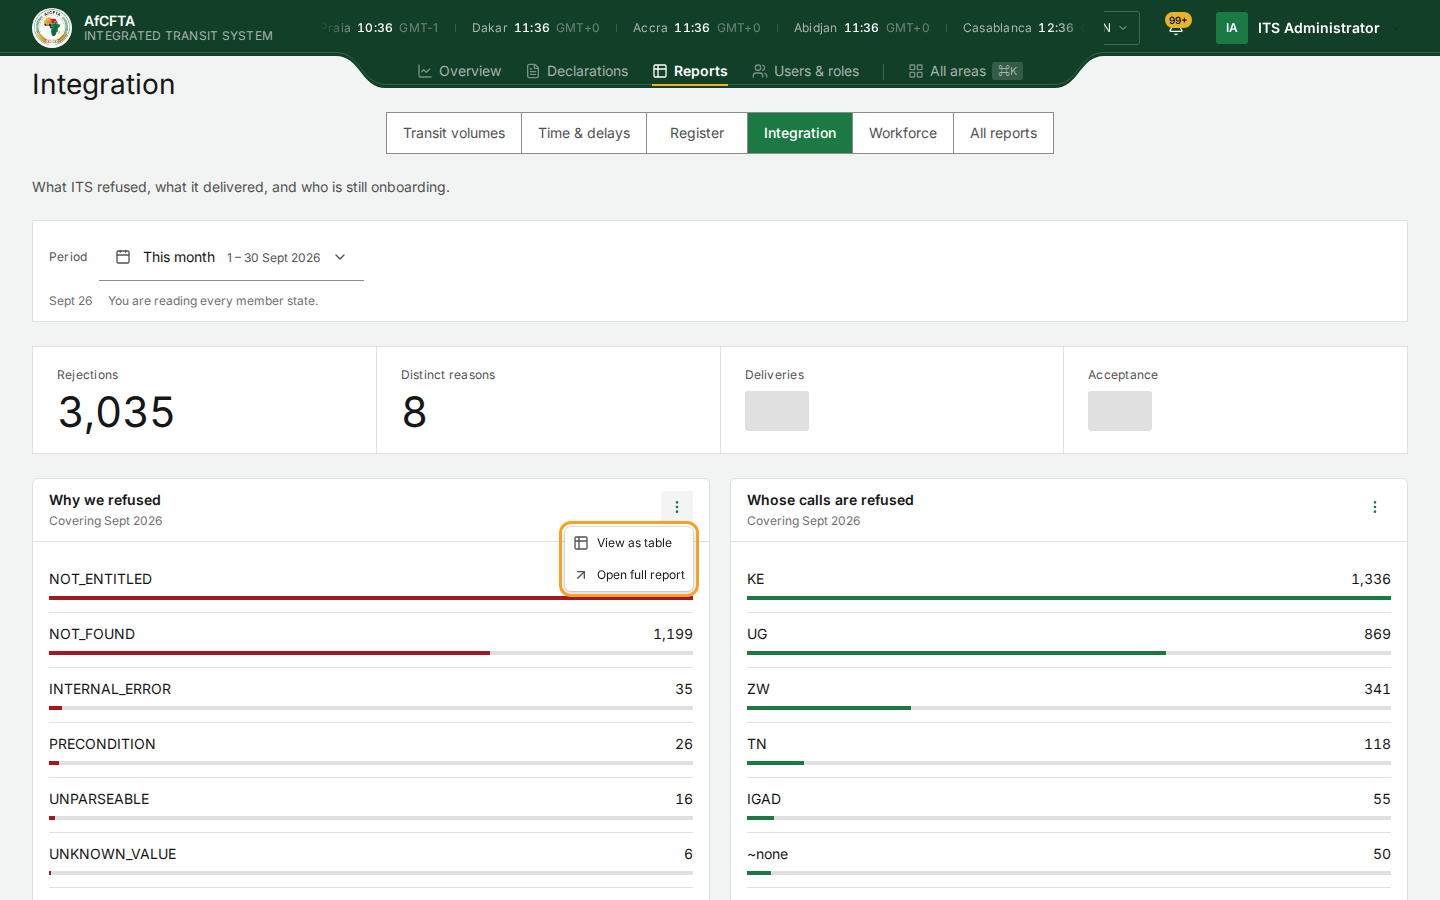Viewport: 1440px width, 900px height.
Task: Click the IGAD row label
Action: pos(764,799)
